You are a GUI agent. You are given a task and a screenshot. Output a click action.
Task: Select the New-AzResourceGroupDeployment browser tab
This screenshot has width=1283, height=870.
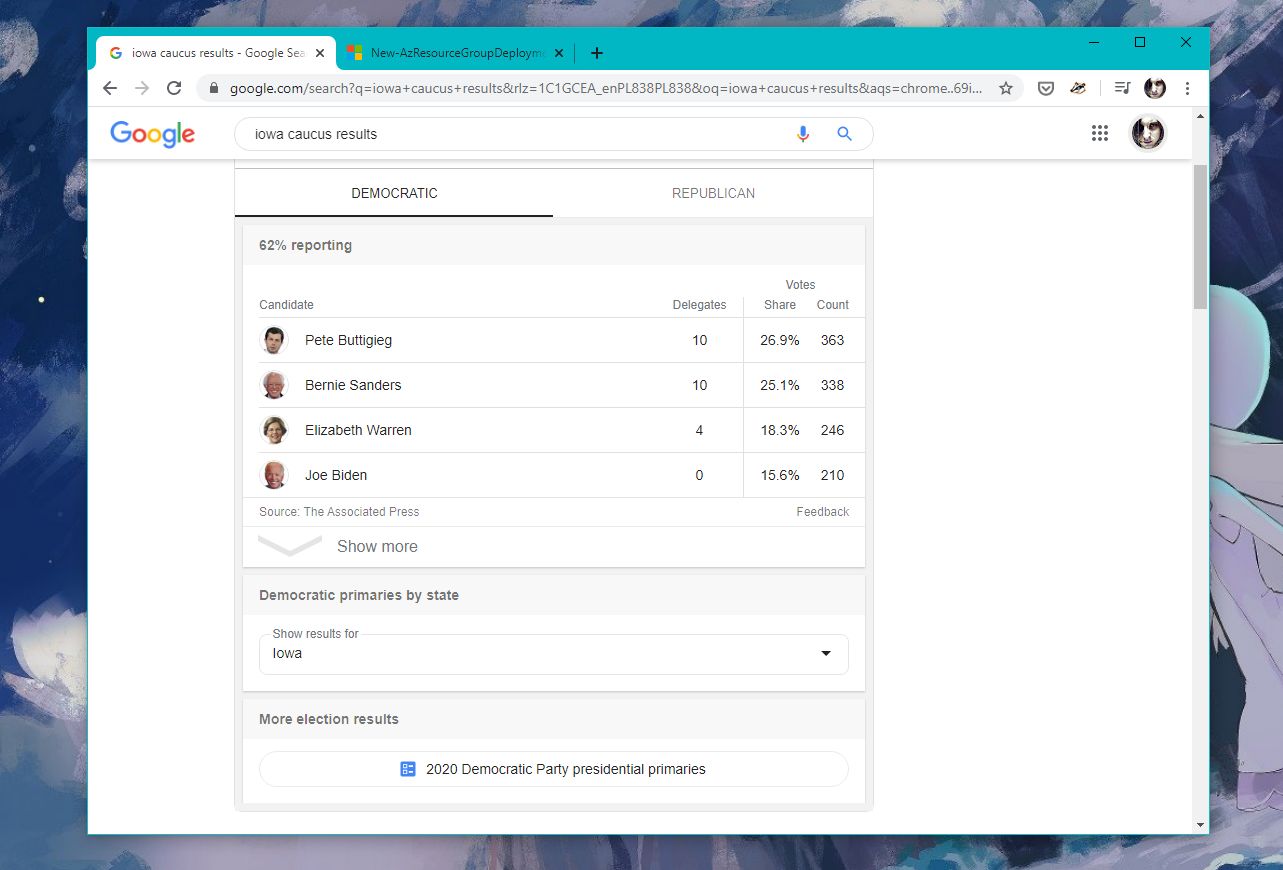pyautogui.click(x=455, y=53)
